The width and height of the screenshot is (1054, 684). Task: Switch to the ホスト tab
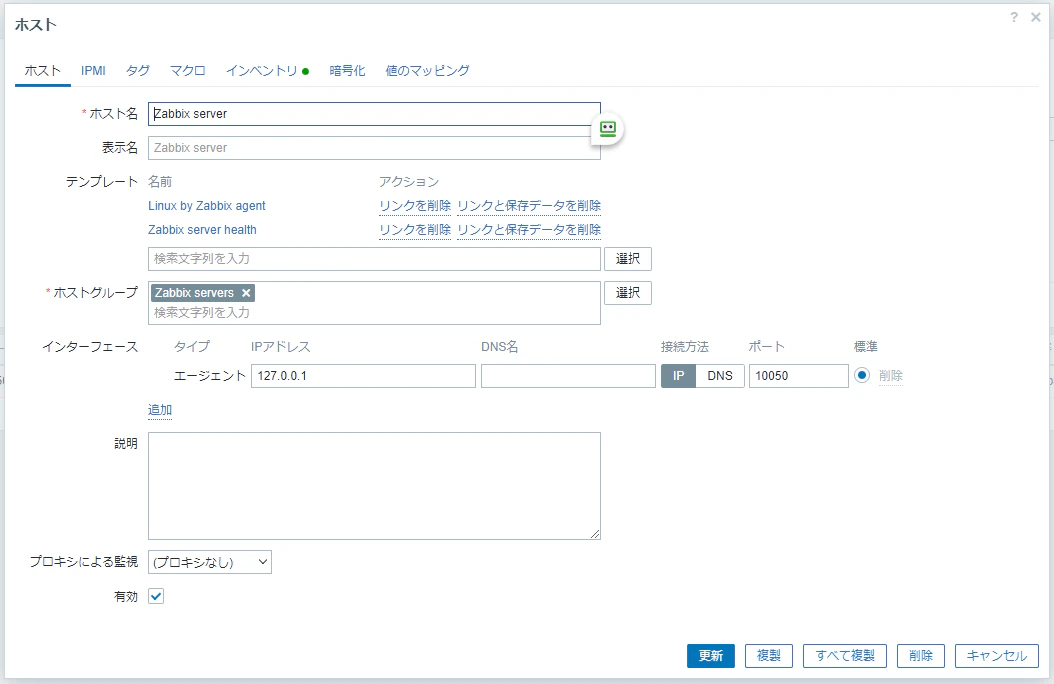[x=42, y=71]
